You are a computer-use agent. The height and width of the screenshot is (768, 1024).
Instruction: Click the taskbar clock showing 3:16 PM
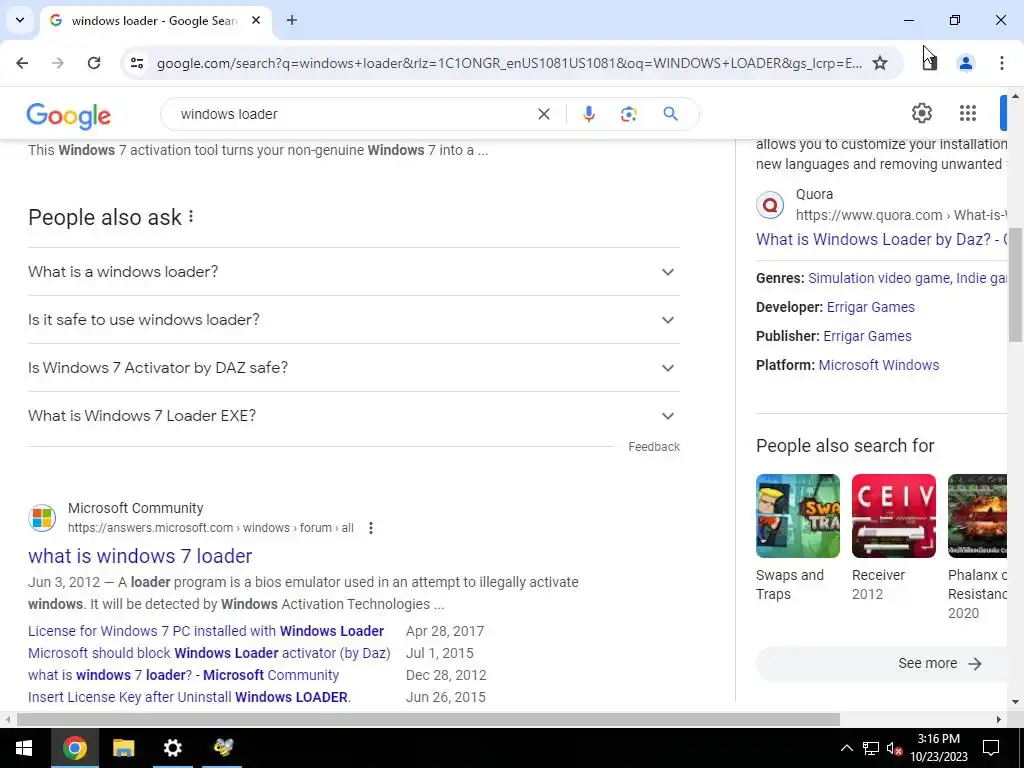(x=938, y=748)
